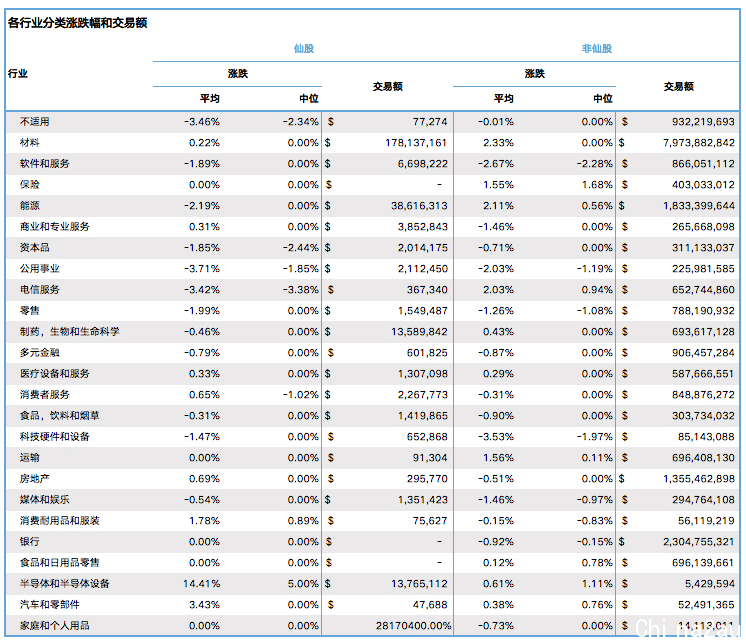Image resolution: width=746 pixels, height=641 pixels.
Task: Select the 食品和日用品零售 row label
Action: coord(59,562)
